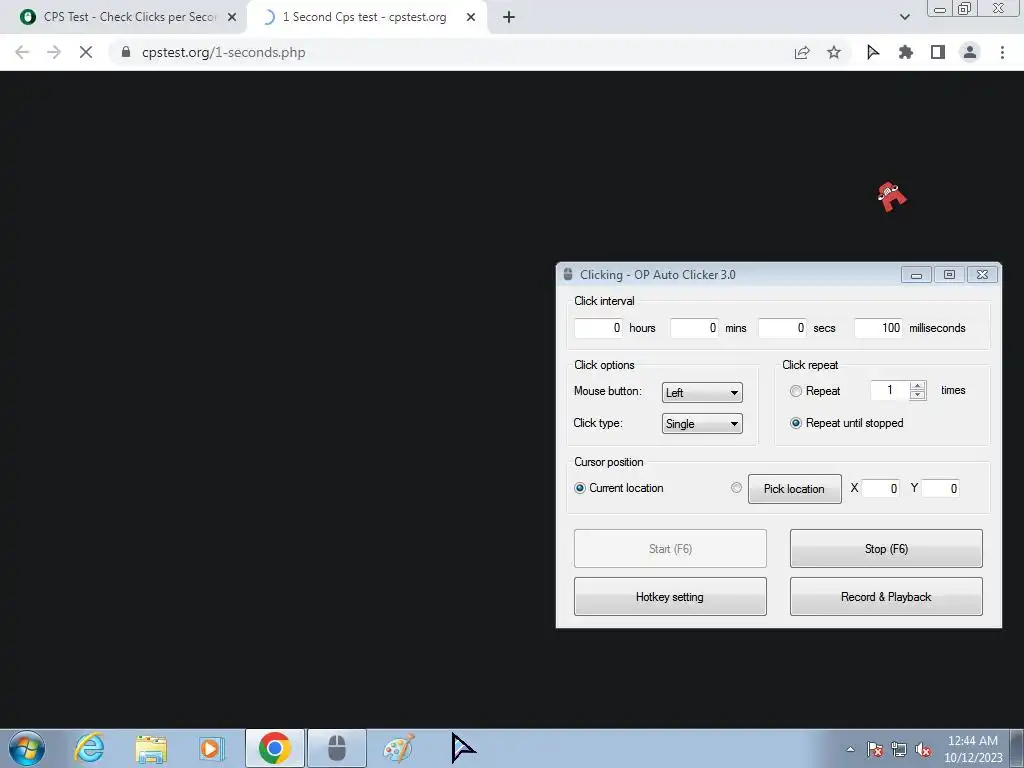
Task: Go back using browser back arrow
Action: [x=22, y=52]
